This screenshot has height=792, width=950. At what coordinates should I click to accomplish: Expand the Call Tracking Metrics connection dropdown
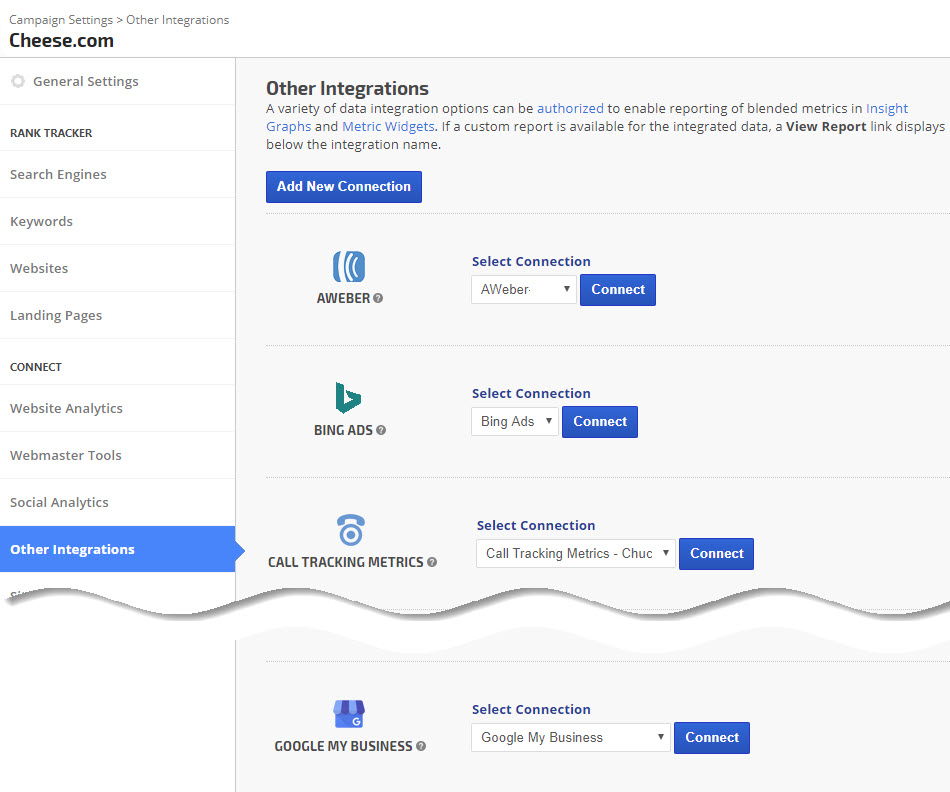tap(575, 554)
